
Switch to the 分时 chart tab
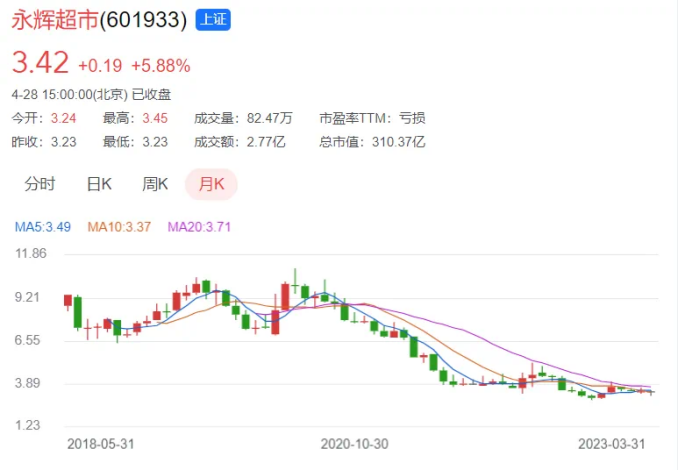(39, 184)
